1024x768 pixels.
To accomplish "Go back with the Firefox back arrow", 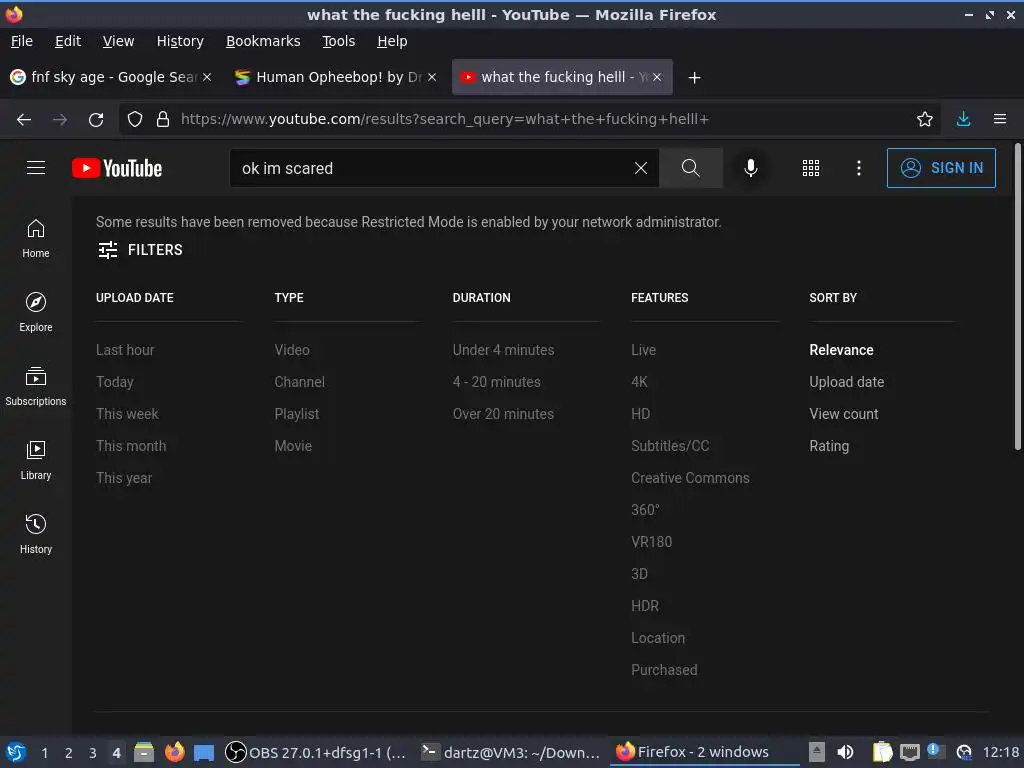I will [x=24, y=119].
